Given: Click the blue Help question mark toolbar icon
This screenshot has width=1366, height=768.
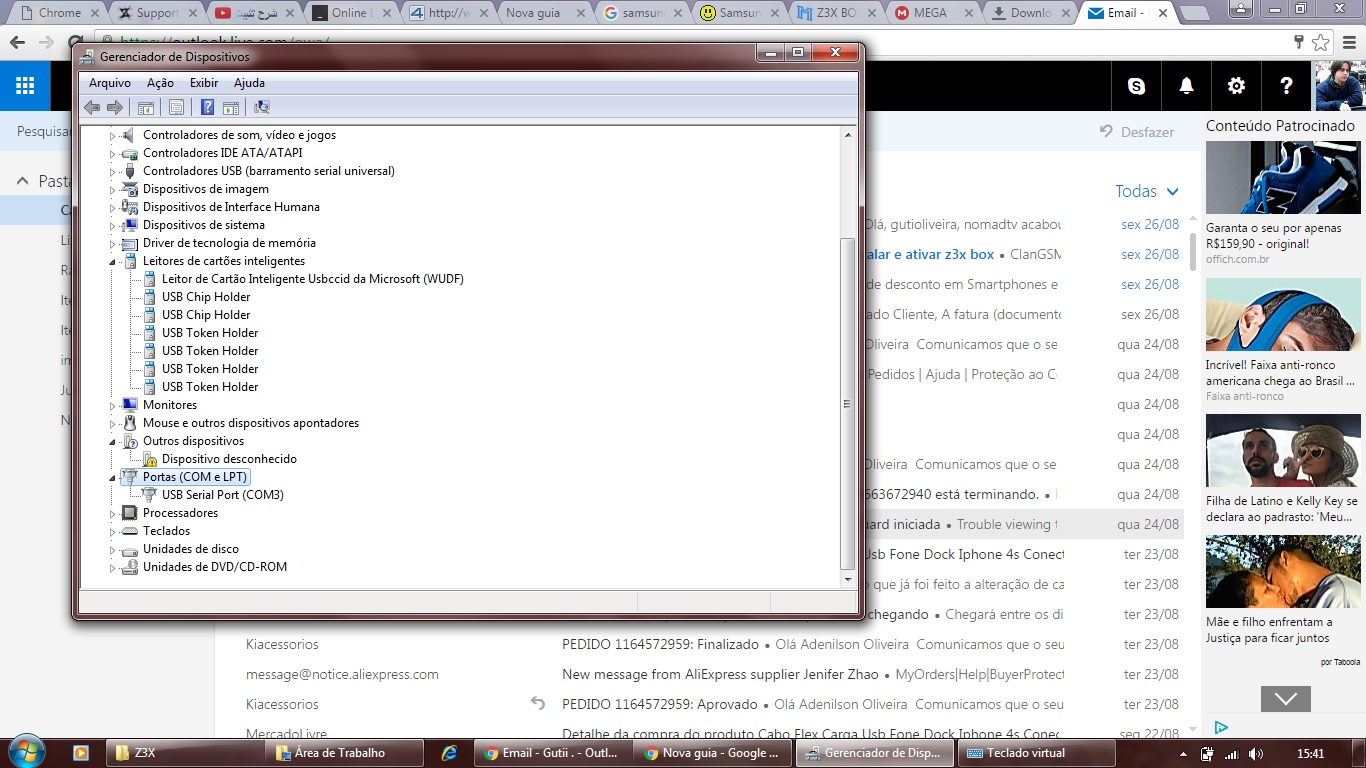Looking at the screenshot, I should click(207, 107).
